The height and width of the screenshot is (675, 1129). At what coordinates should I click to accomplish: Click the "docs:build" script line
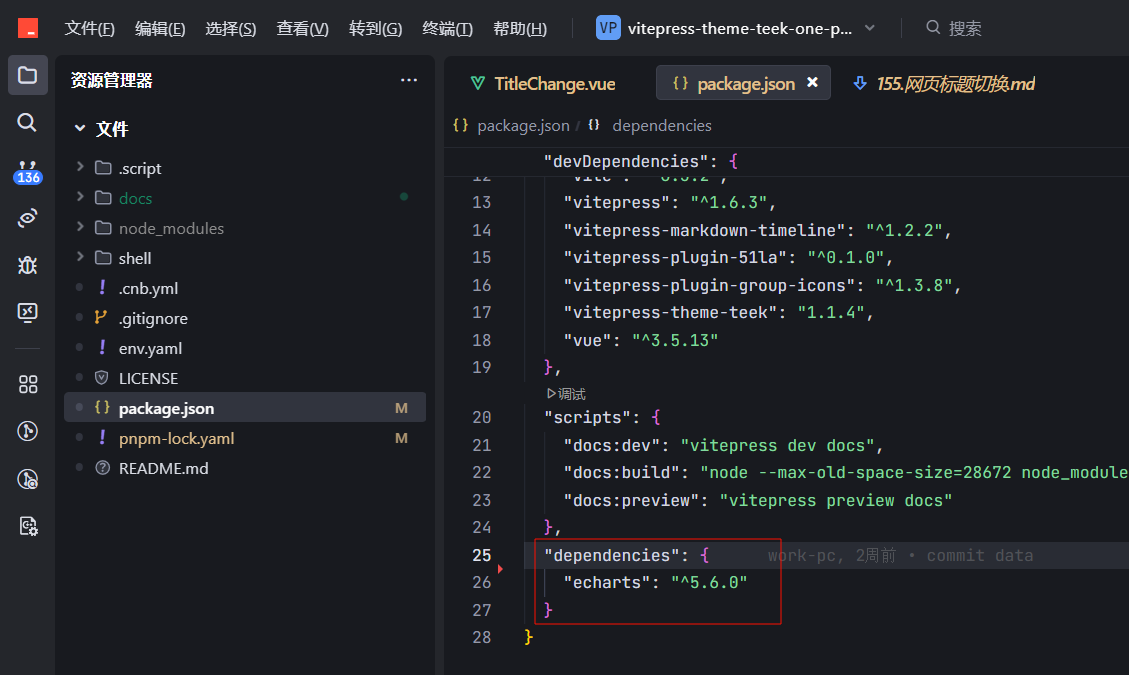(x=846, y=473)
